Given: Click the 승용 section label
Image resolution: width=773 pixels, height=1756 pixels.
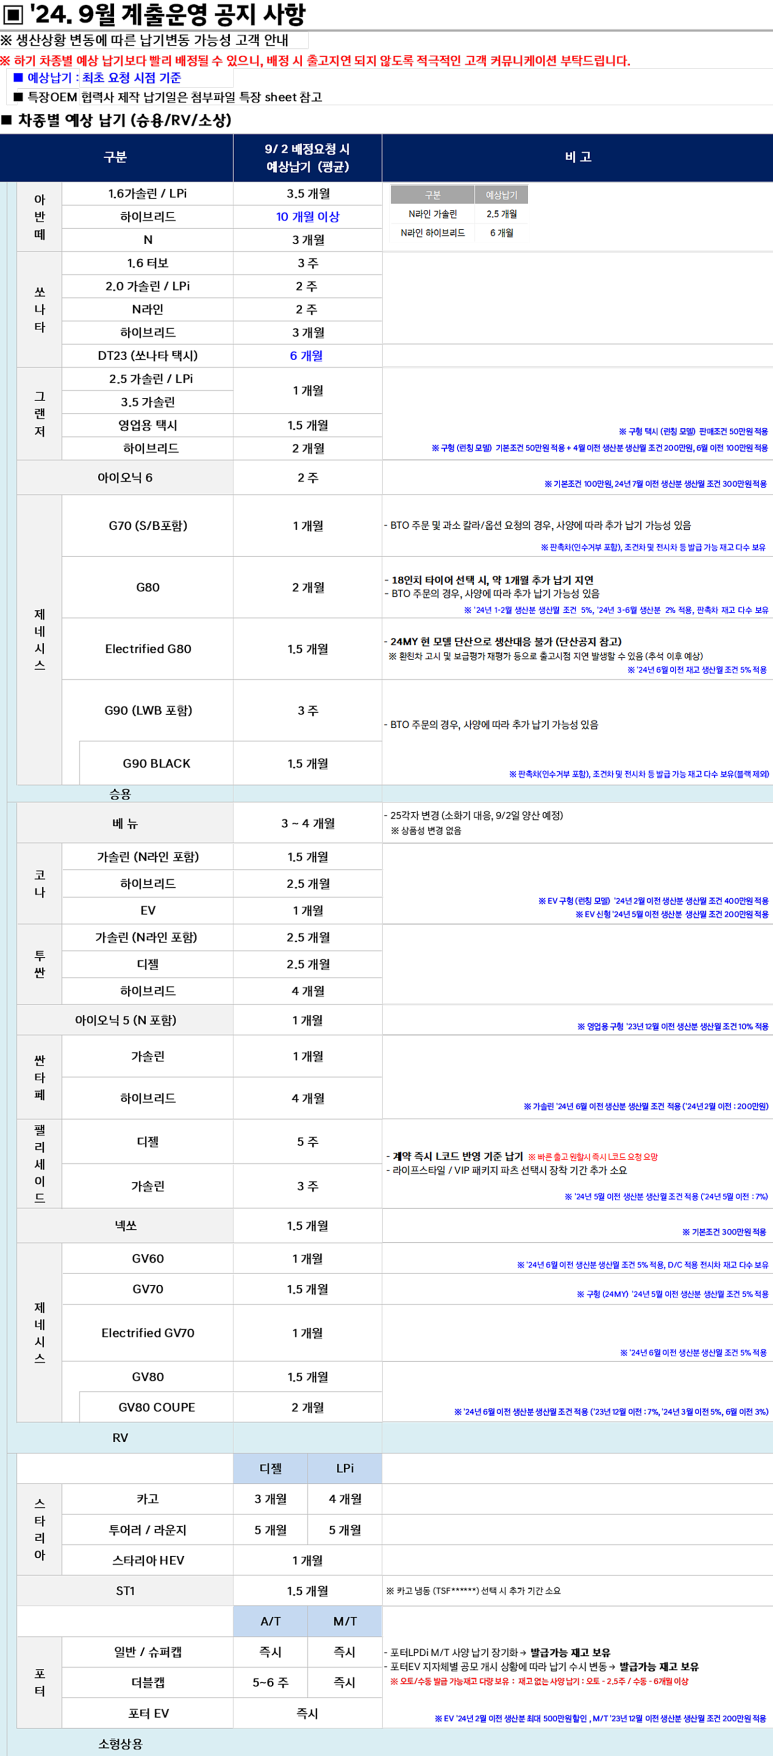Looking at the screenshot, I should [x=120, y=794].
